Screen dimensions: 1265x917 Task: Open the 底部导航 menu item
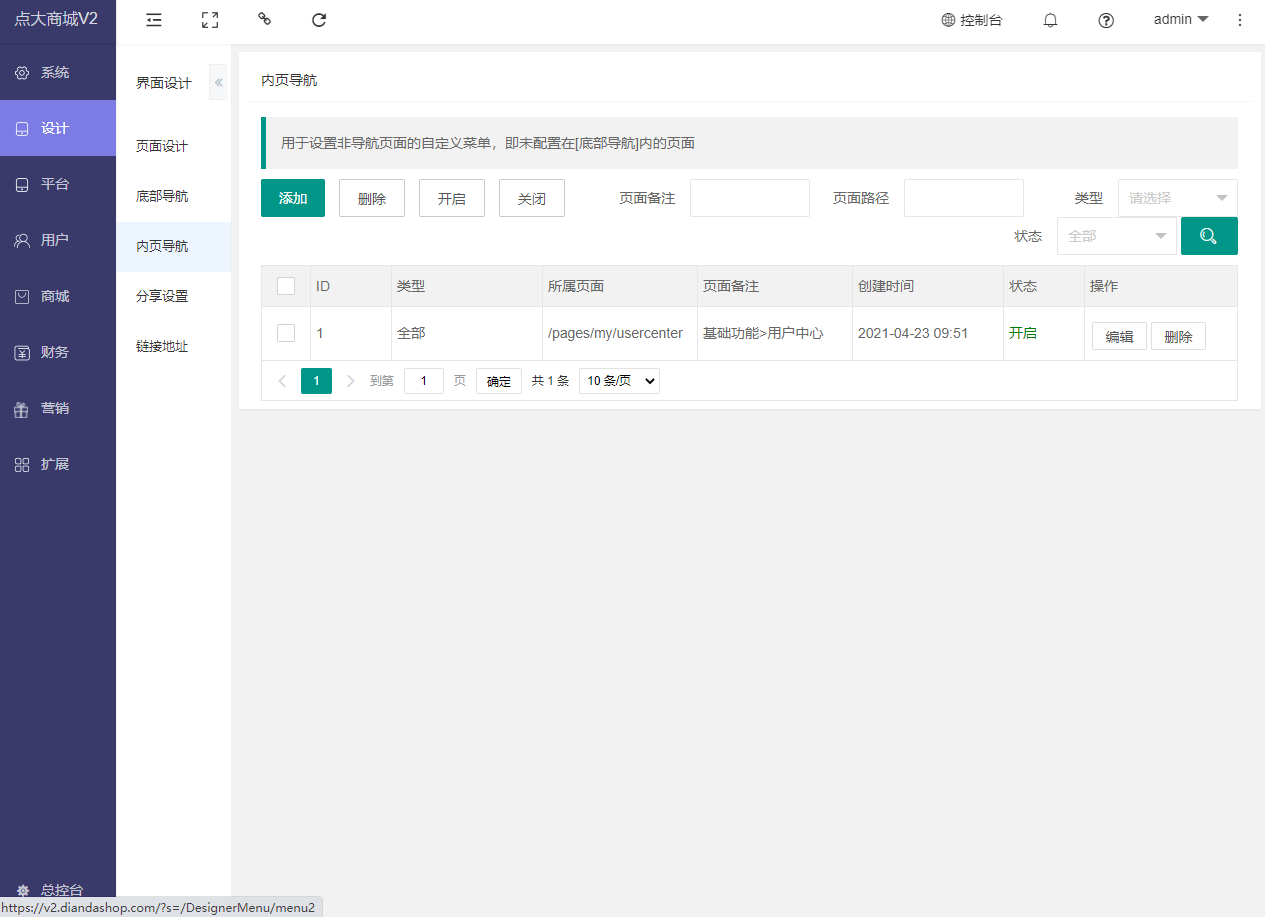(162, 196)
